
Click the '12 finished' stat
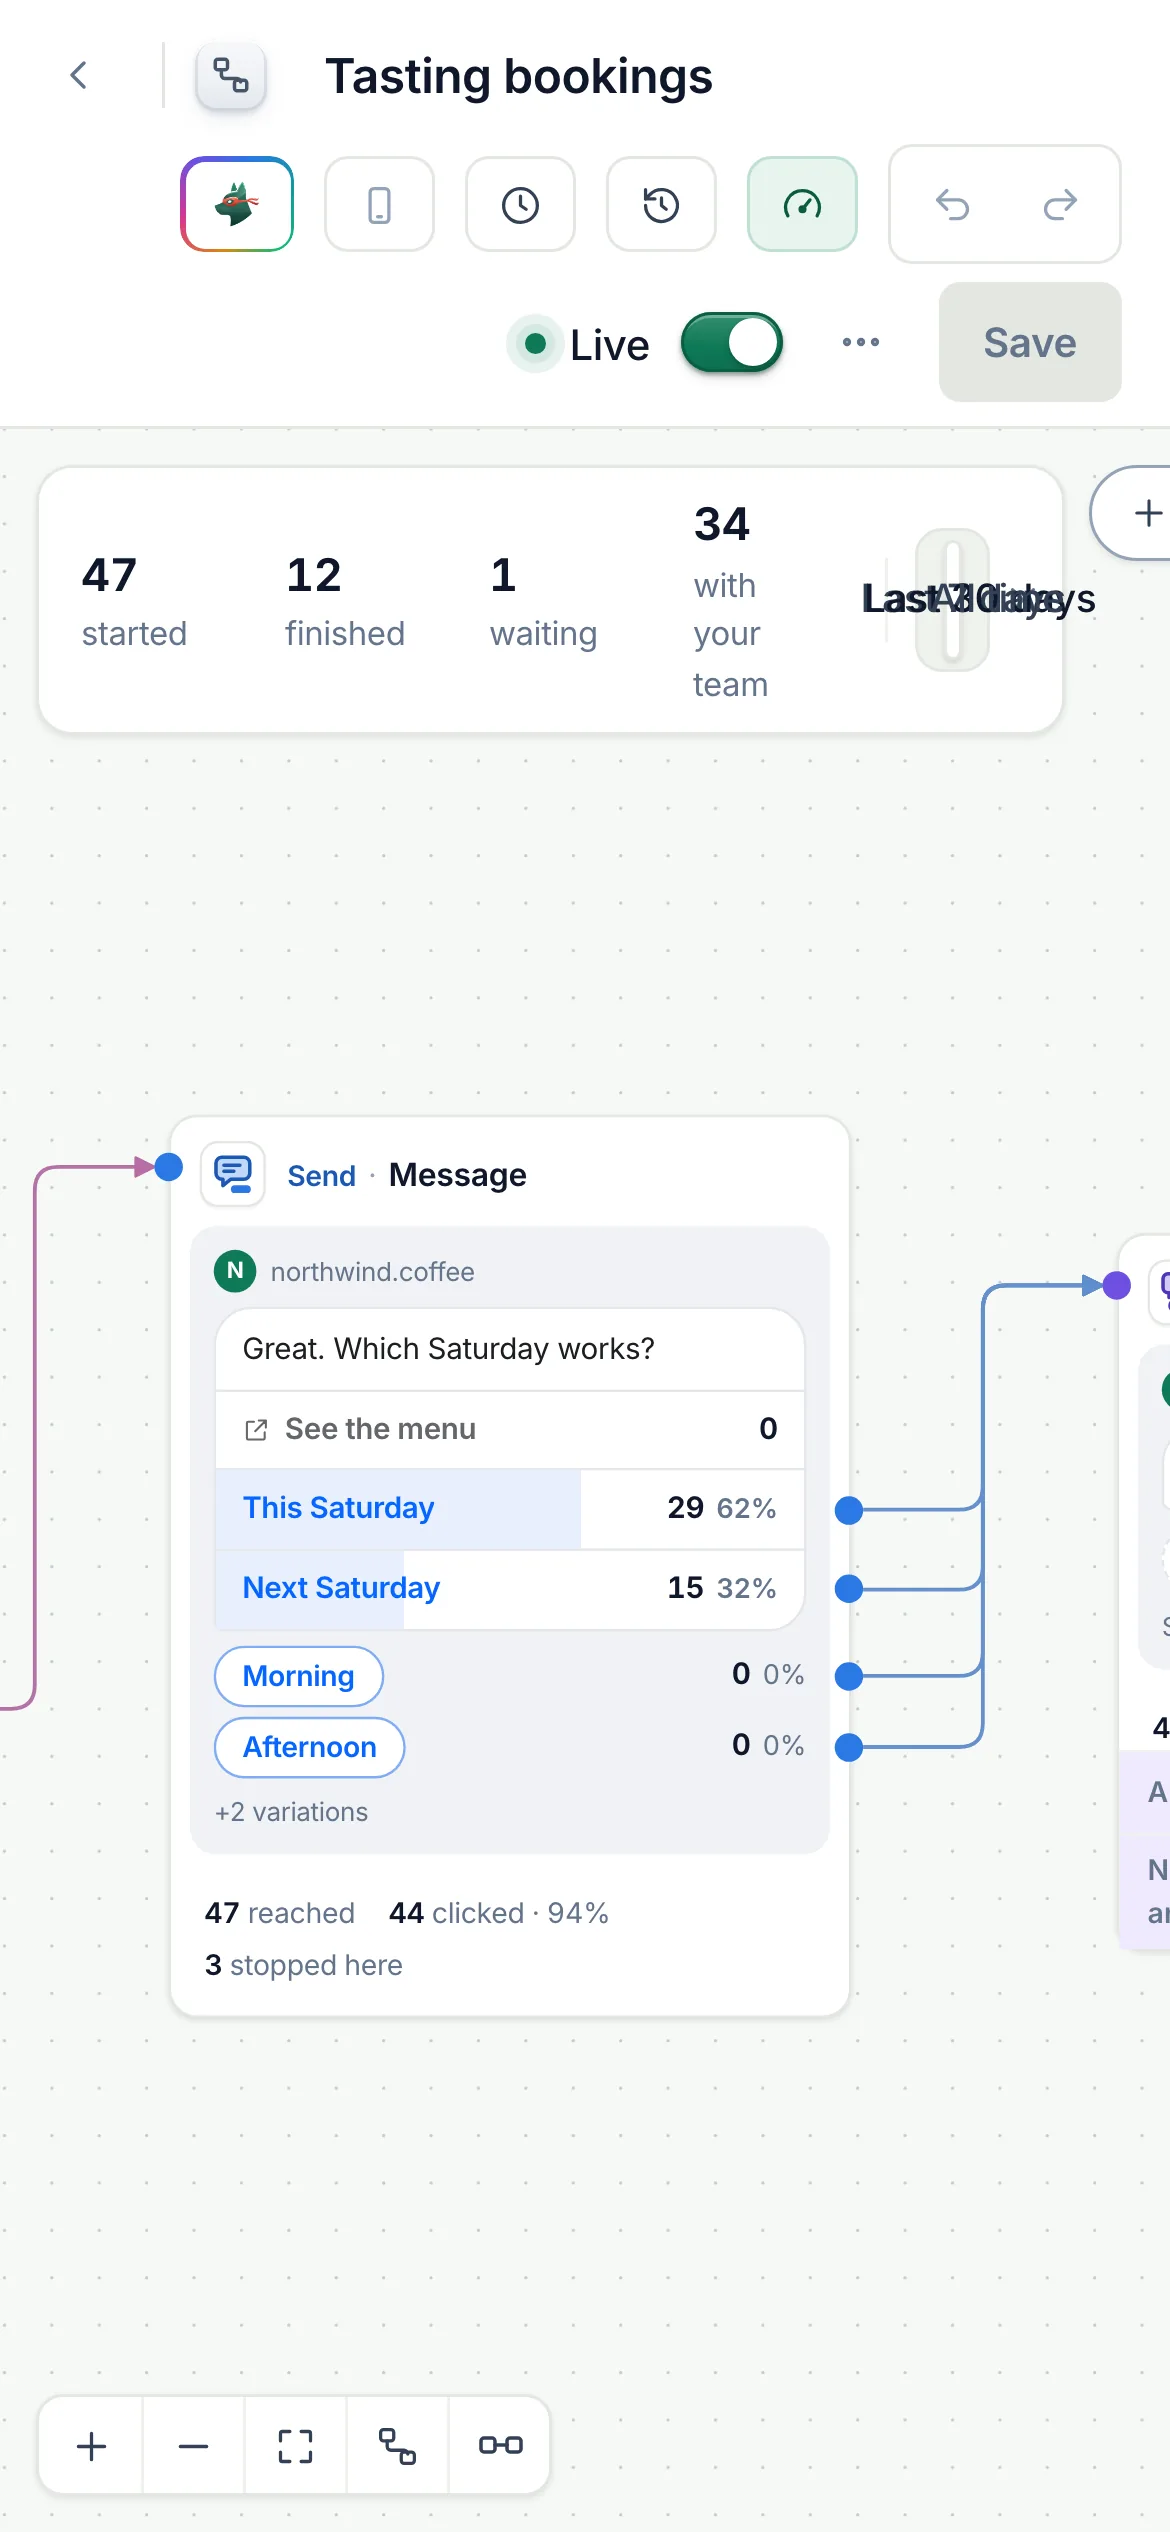click(x=345, y=602)
